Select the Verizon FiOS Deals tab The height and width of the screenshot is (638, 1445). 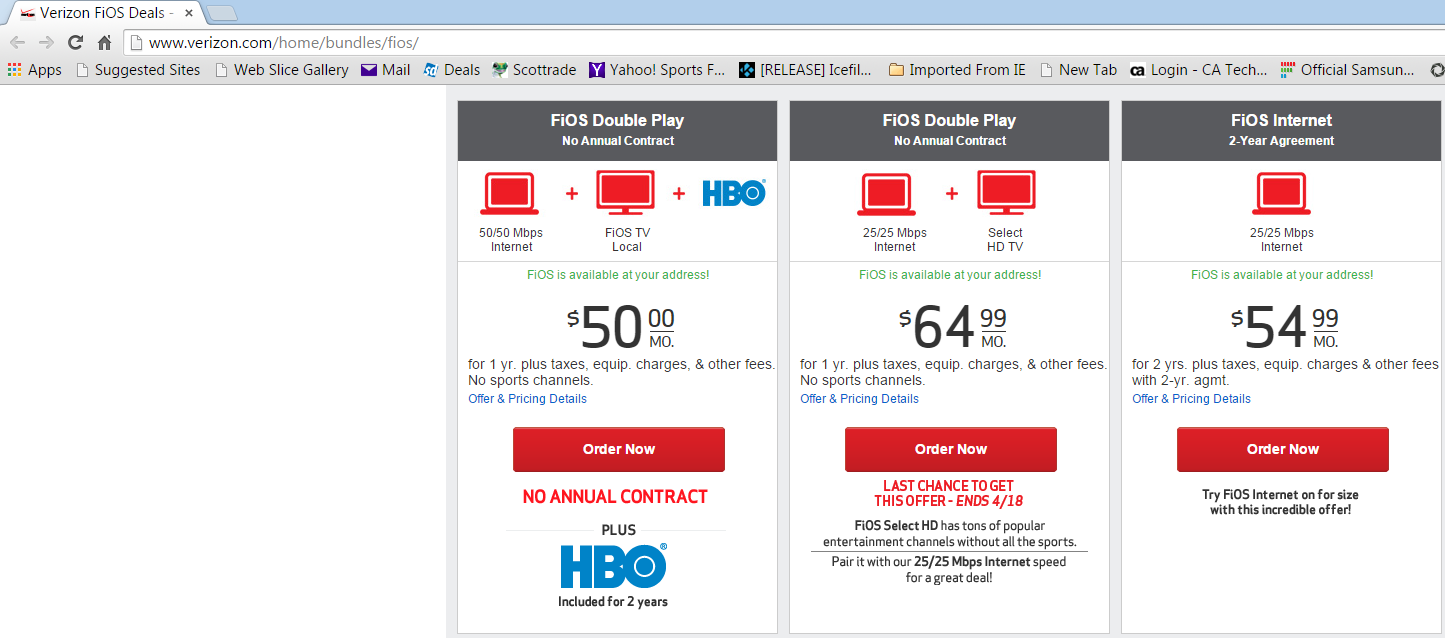pos(100,13)
